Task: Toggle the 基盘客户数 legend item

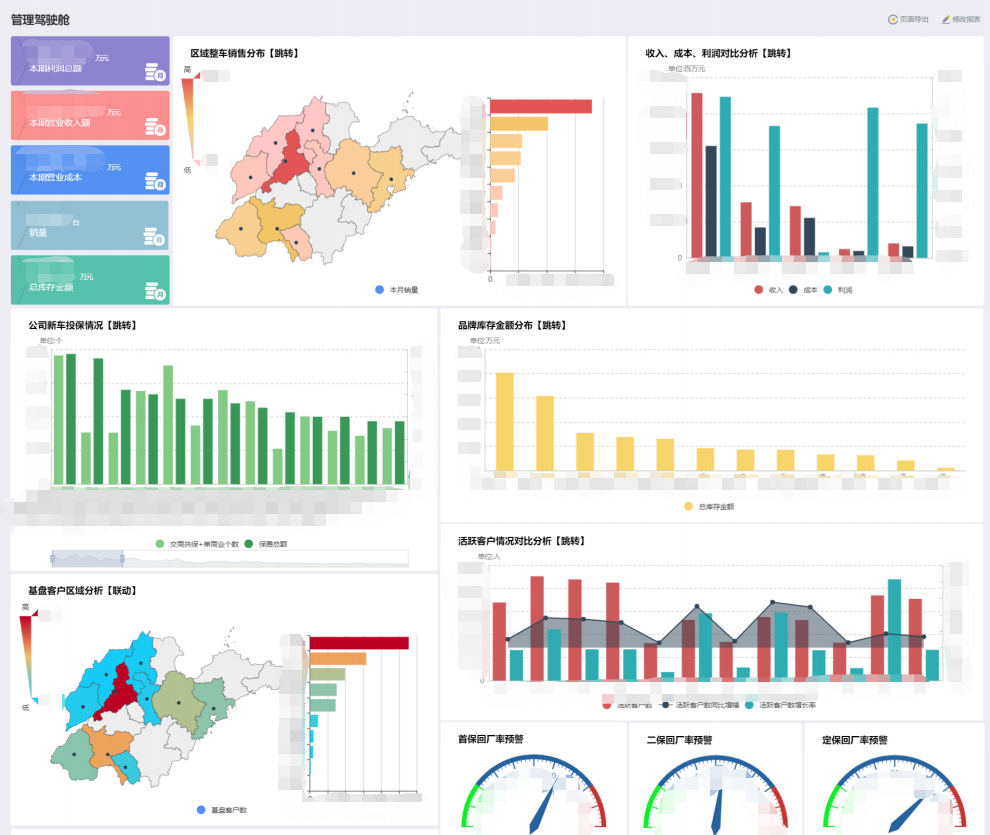Action: (x=222, y=810)
